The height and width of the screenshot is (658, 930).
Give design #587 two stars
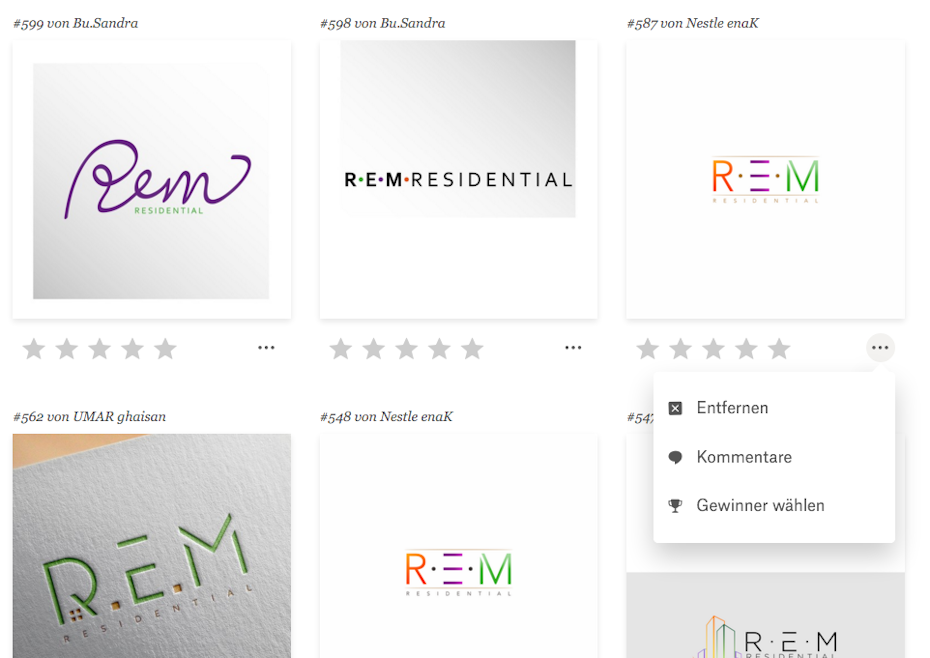coord(680,348)
